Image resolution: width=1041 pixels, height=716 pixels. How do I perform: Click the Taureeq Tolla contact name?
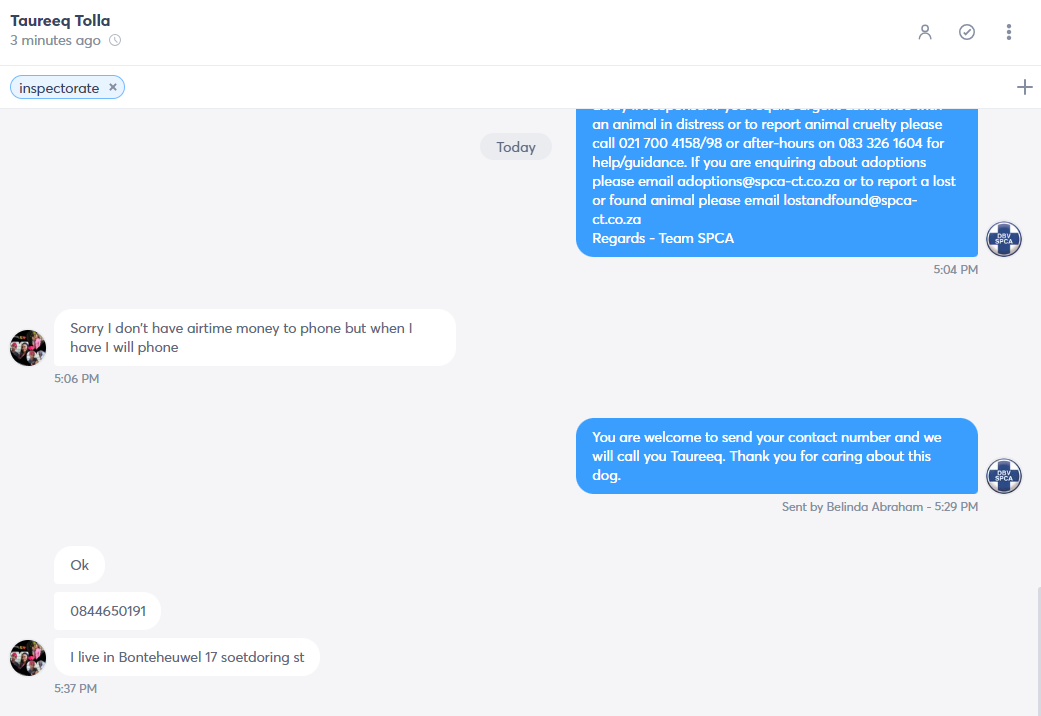[60, 21]
